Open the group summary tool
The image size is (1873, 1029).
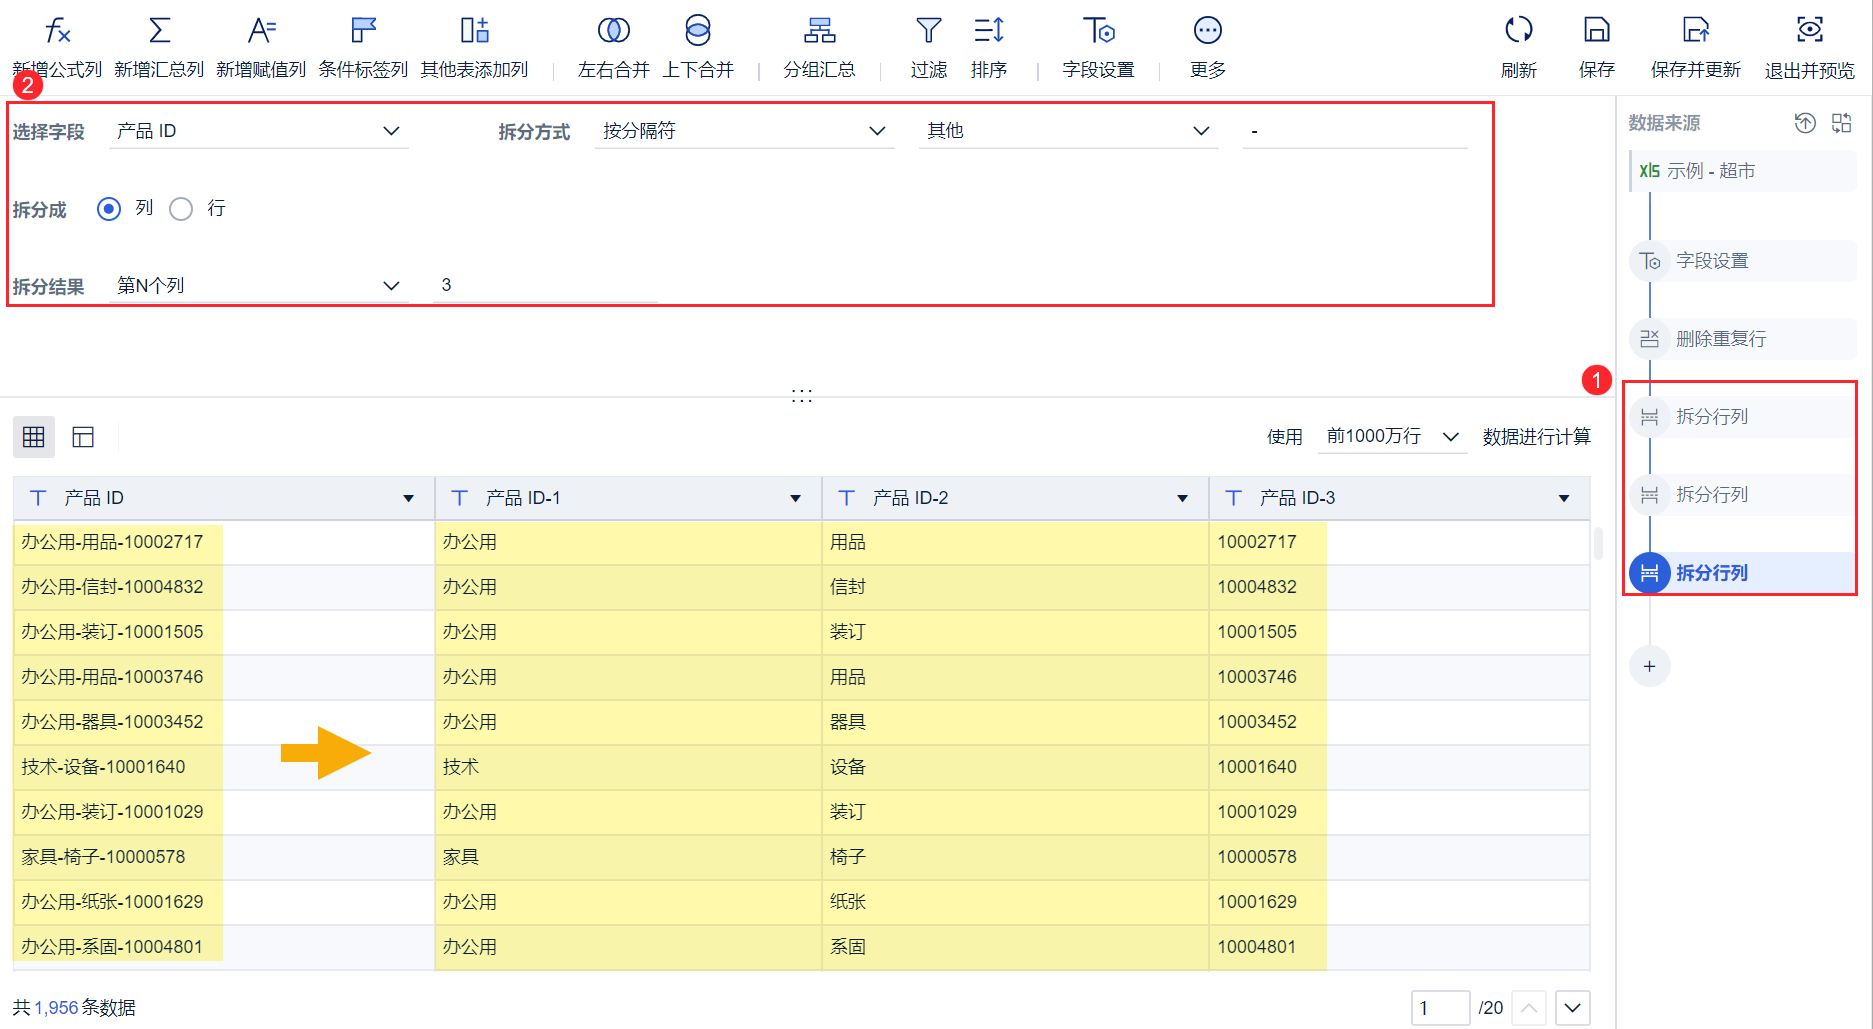tap(819, 46)
